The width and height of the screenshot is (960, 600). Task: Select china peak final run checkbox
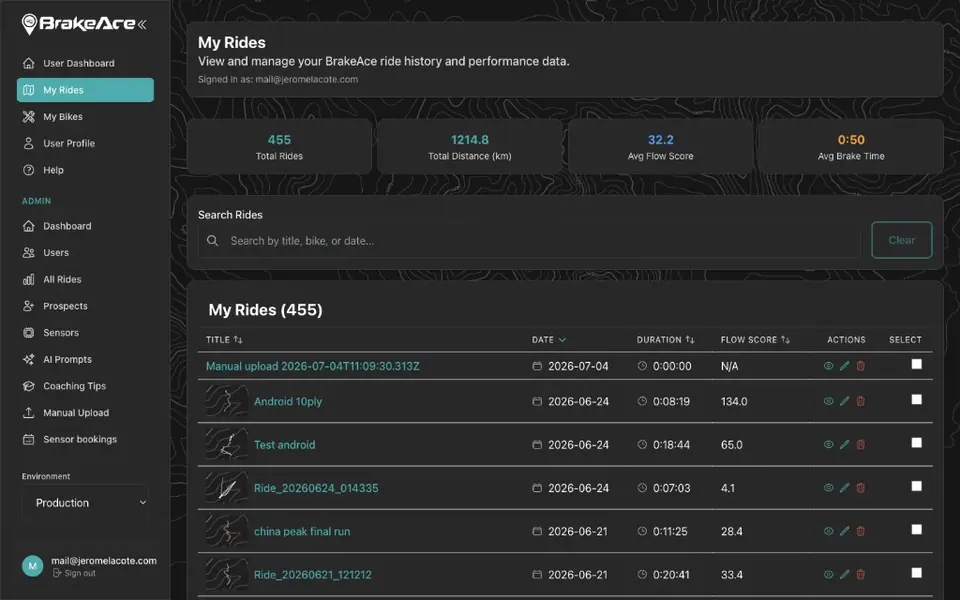(917, 530)
